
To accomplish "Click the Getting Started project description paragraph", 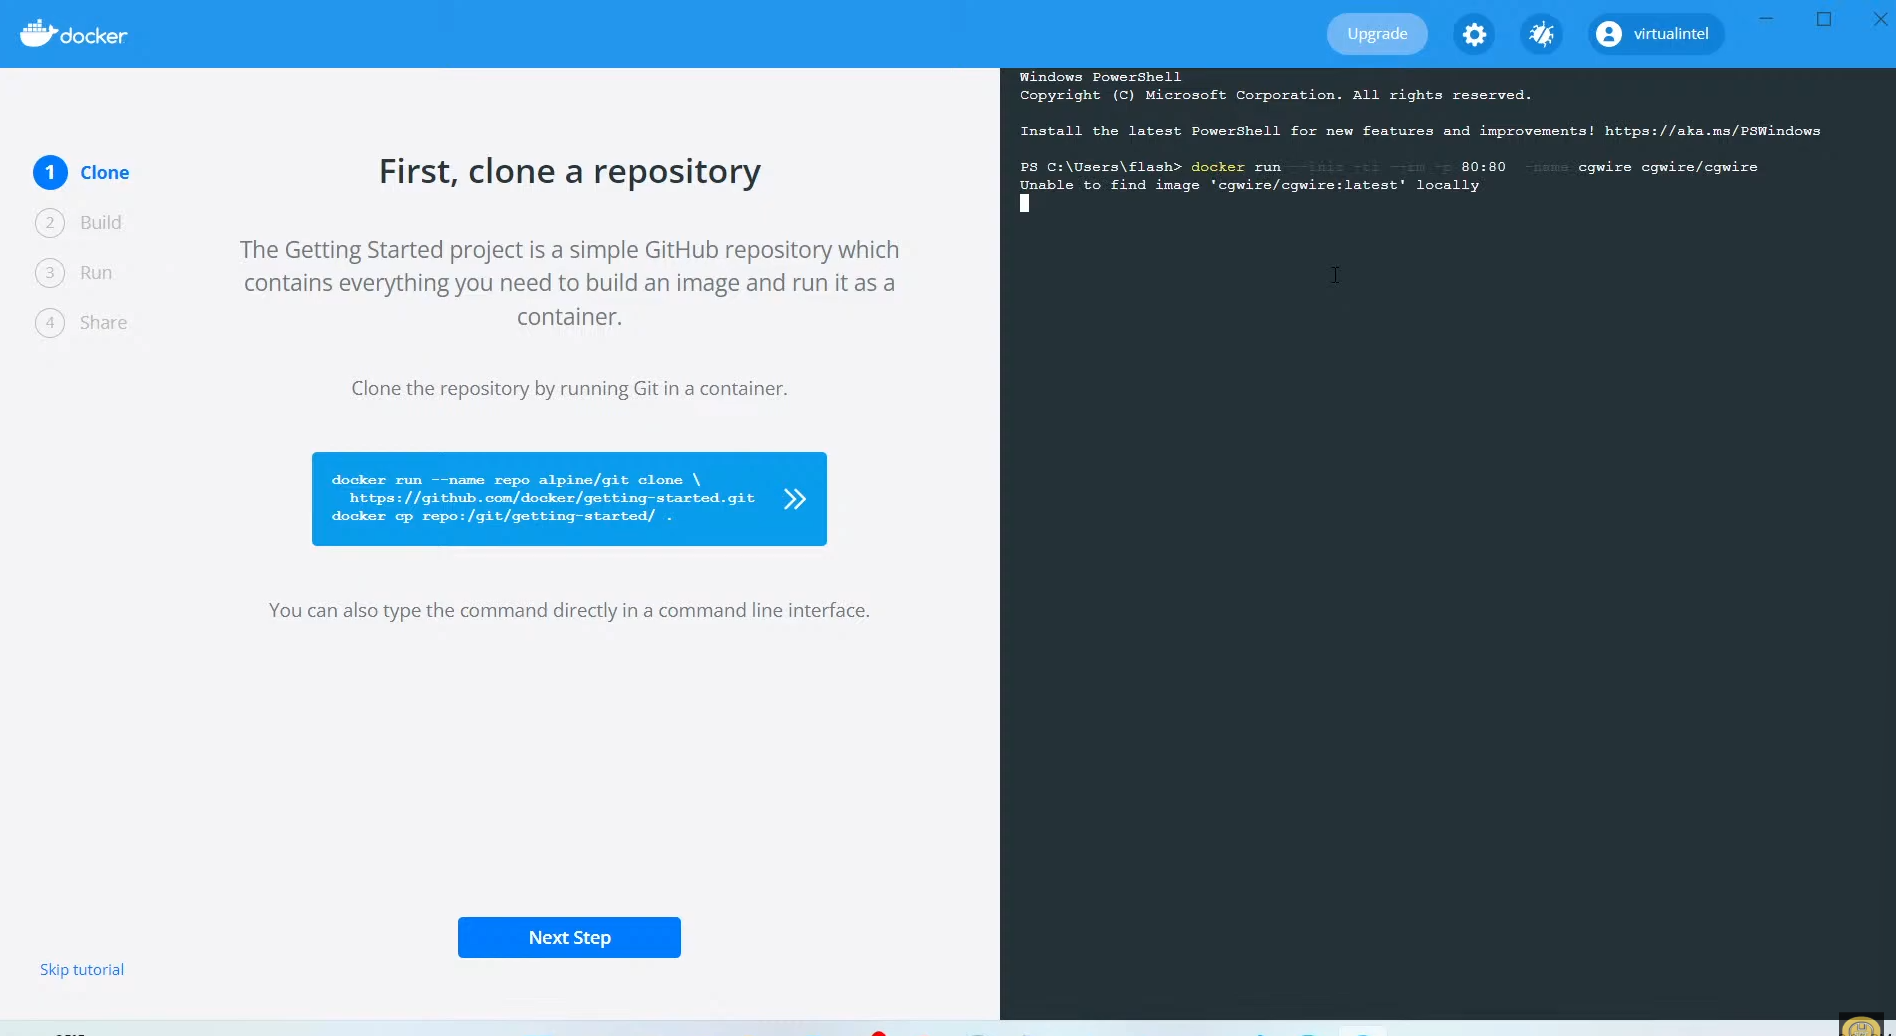I will (x=569, y=283).
